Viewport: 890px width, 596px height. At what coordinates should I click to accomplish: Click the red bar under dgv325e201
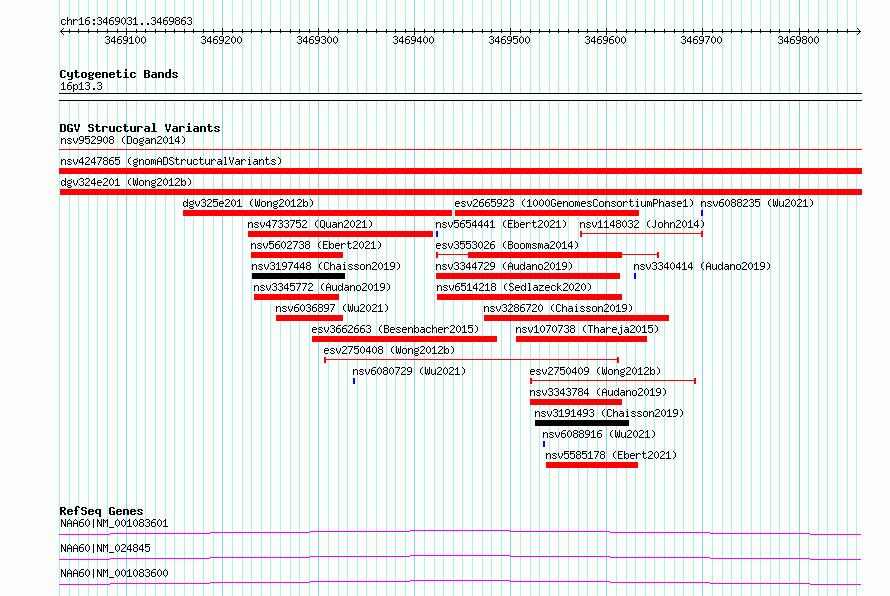tap(317, 213)
